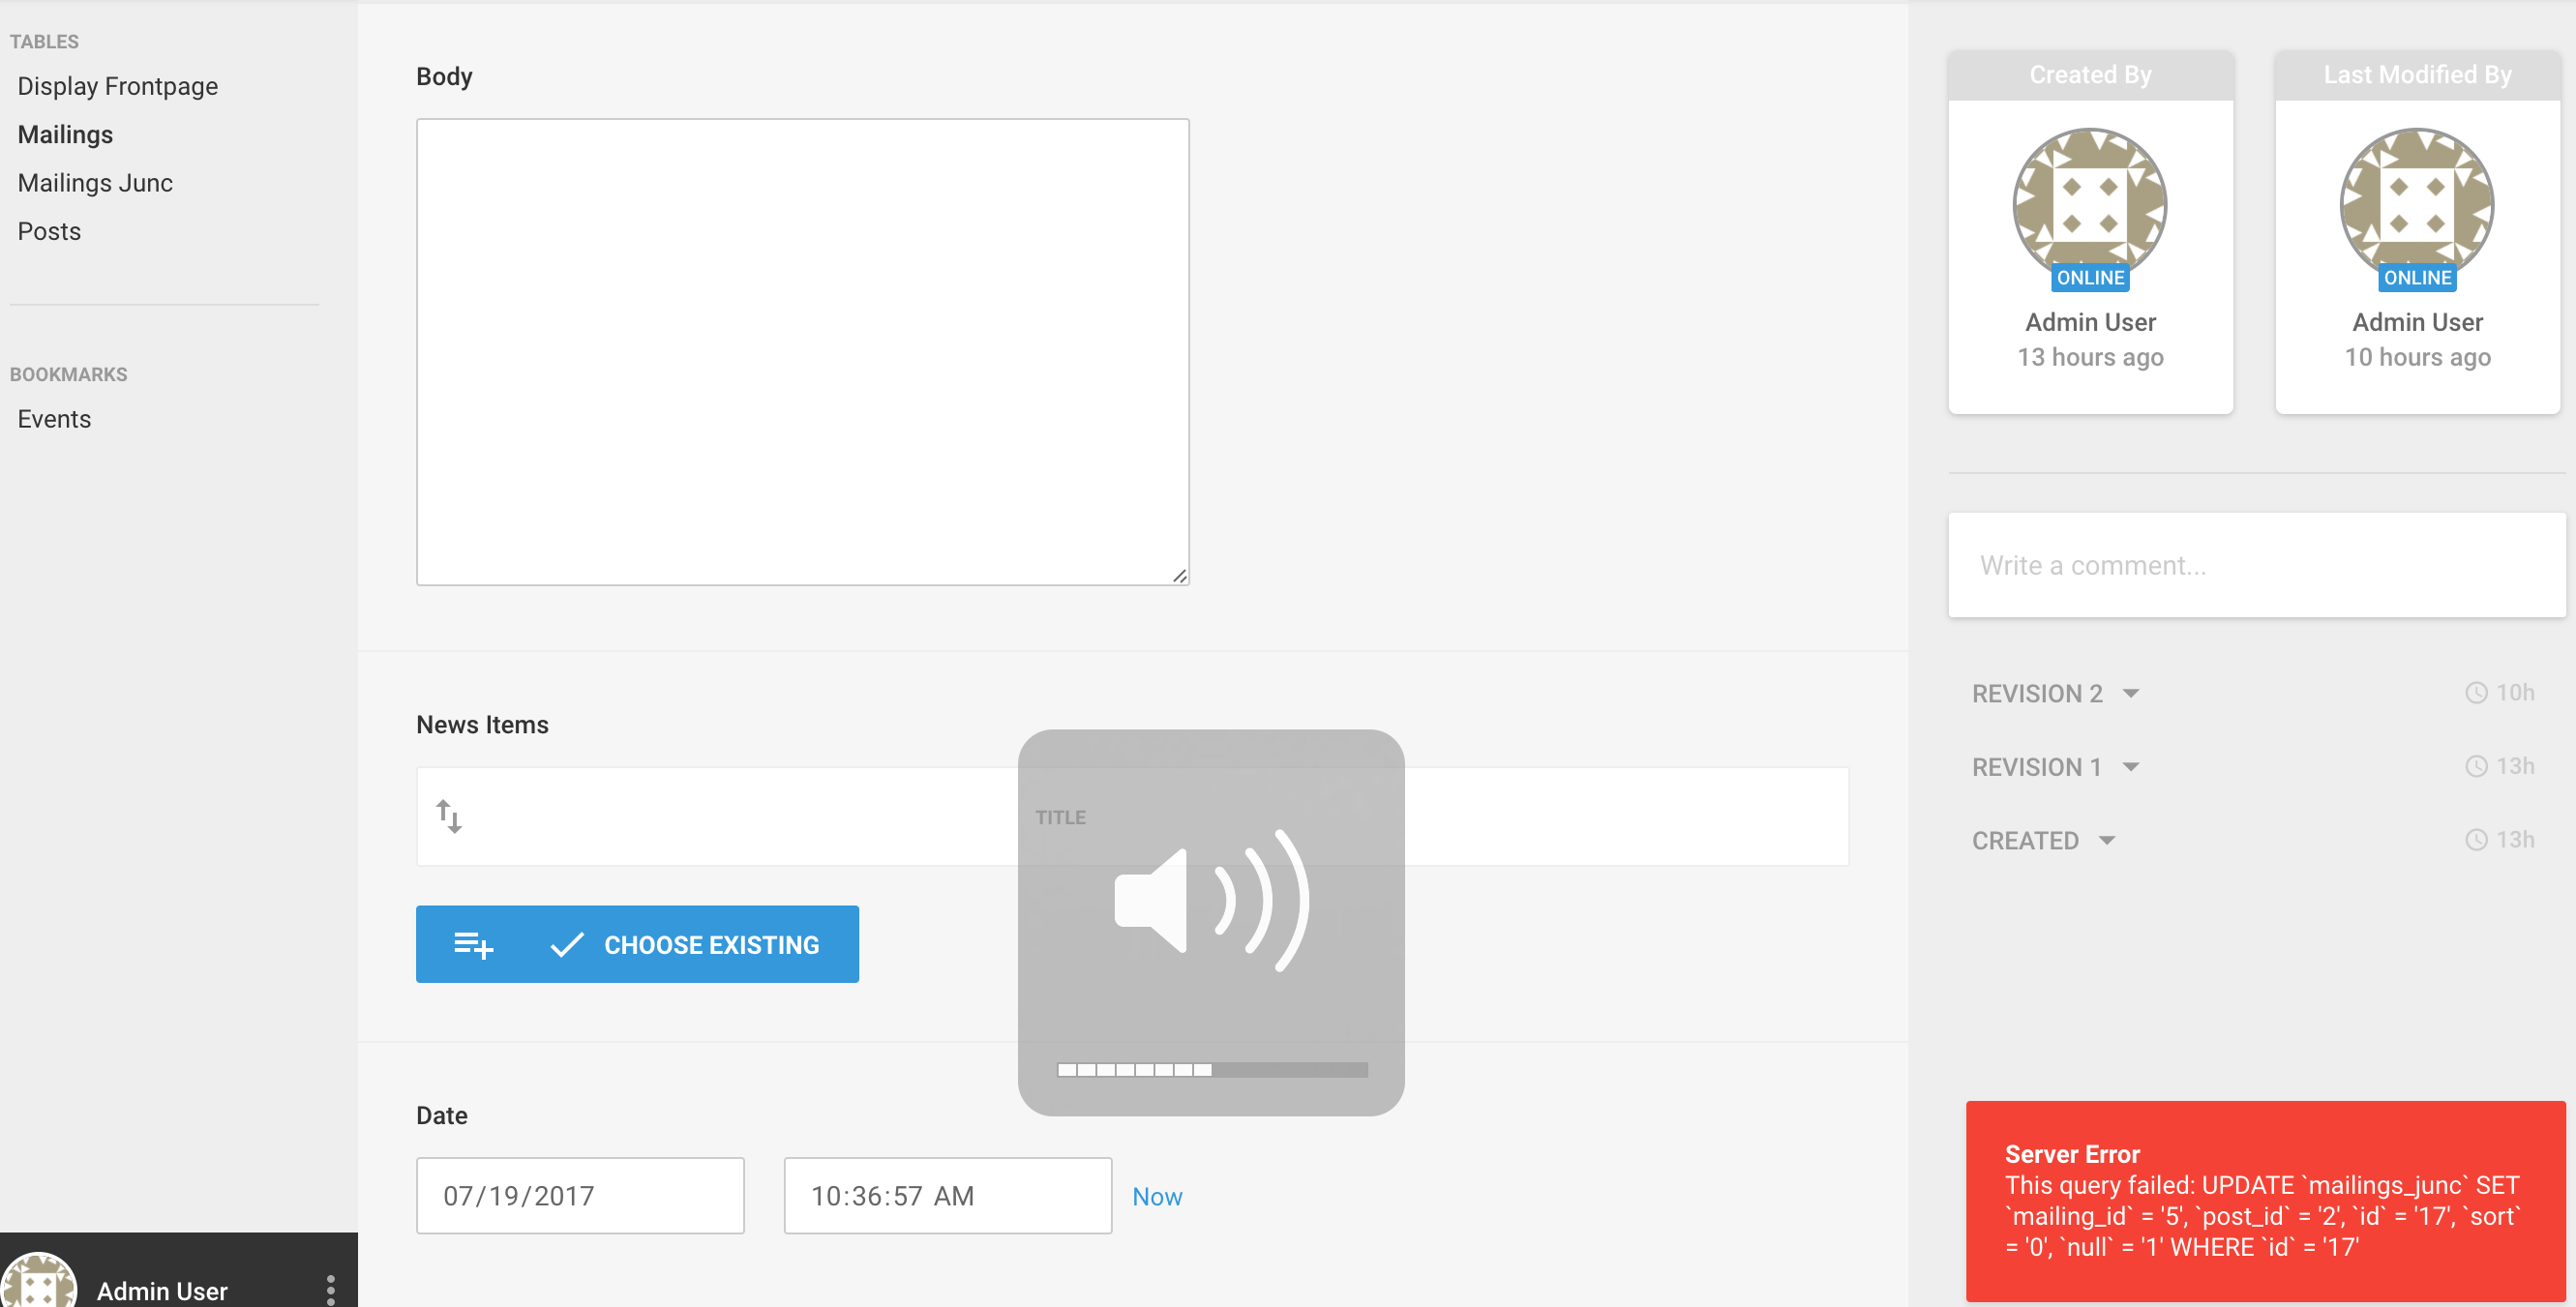Open the Posts table
Image resolution: width=2576 pixels, height=1307 pixels.
tap(49, 231)
